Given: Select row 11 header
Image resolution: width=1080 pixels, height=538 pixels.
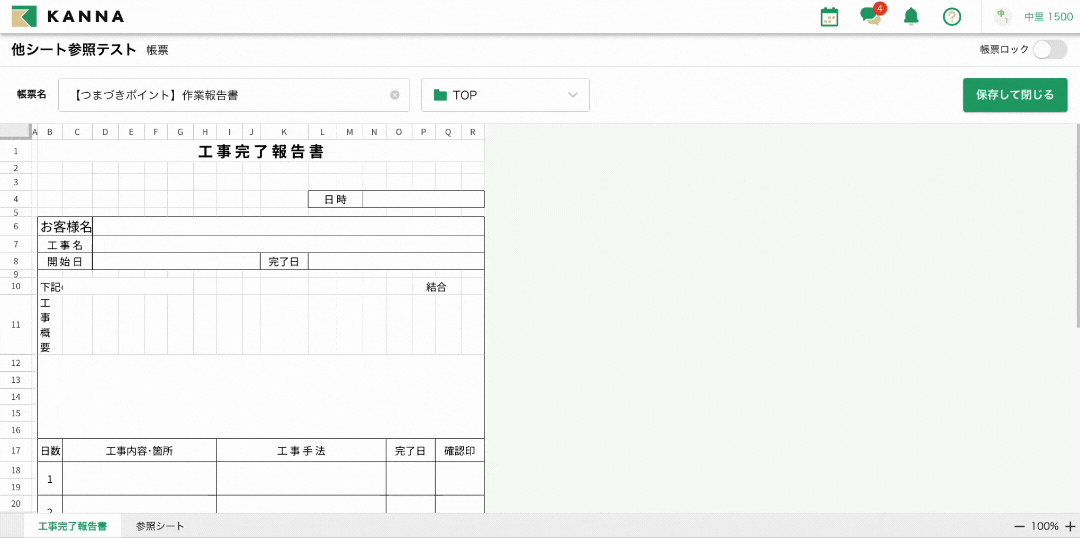Looking at the screenshot, I should (x=16, y=325).
